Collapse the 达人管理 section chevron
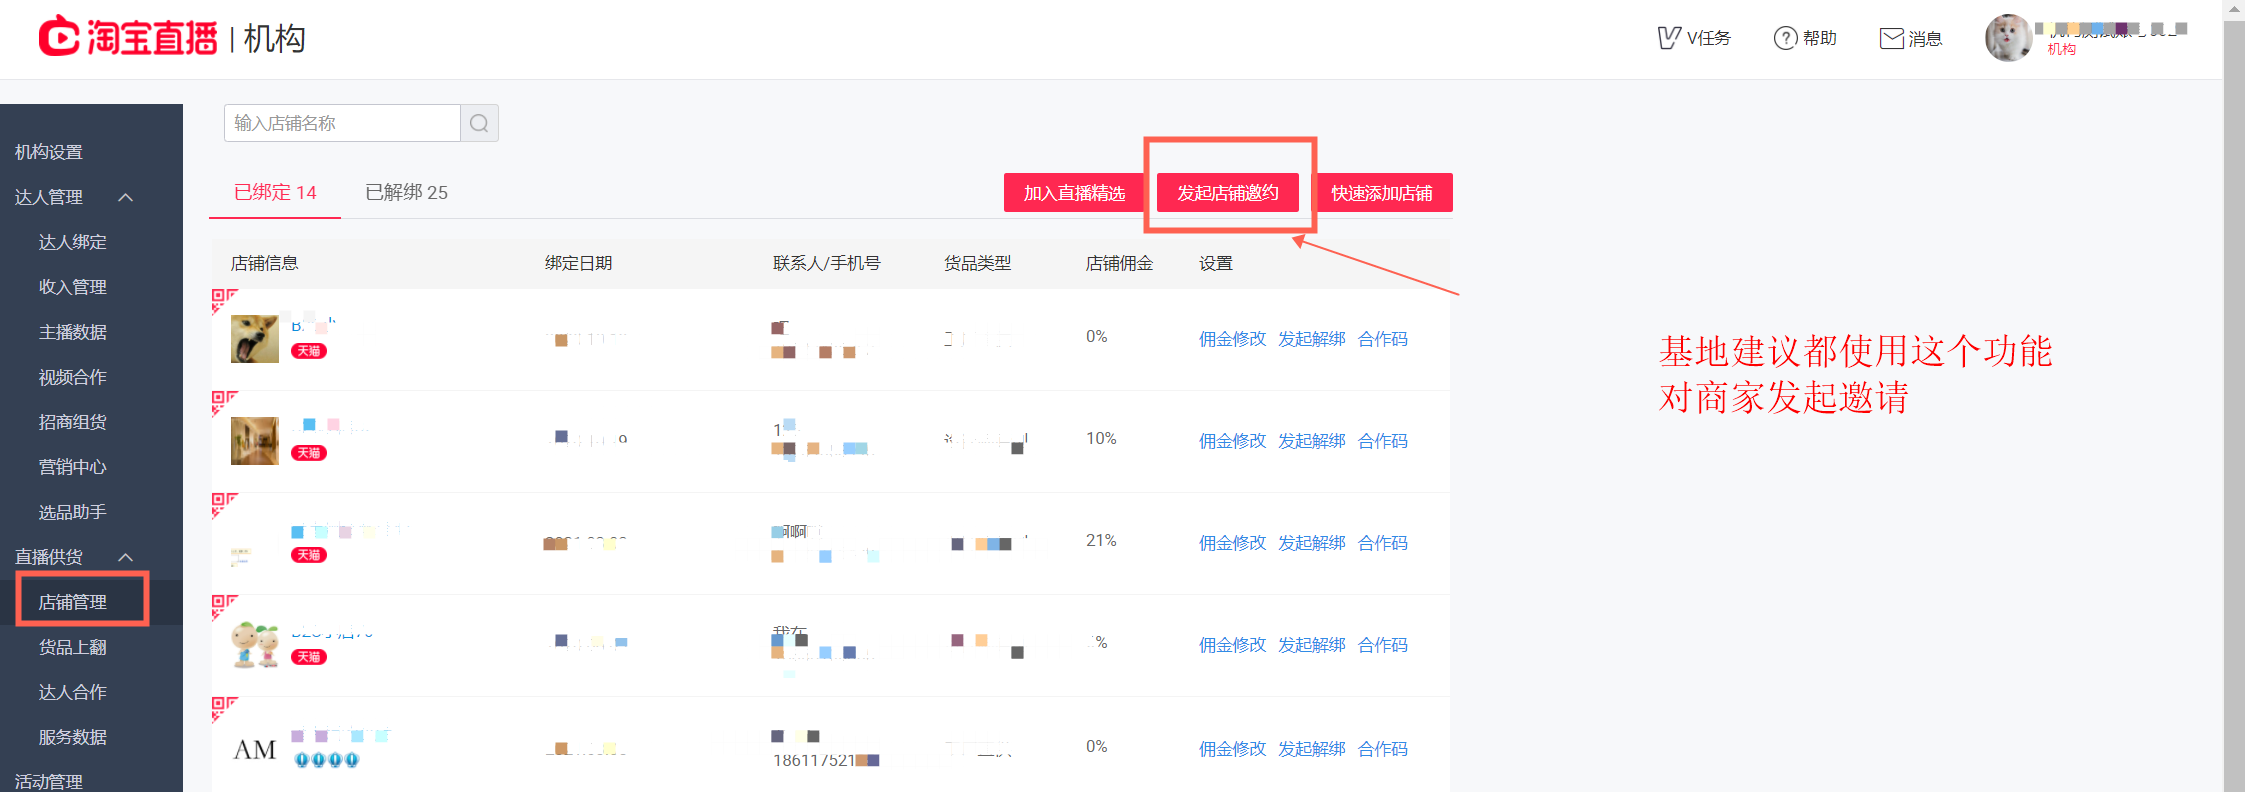Viewport: 2245px width, 792px height. pyautogui.click(x=126, y=197)
